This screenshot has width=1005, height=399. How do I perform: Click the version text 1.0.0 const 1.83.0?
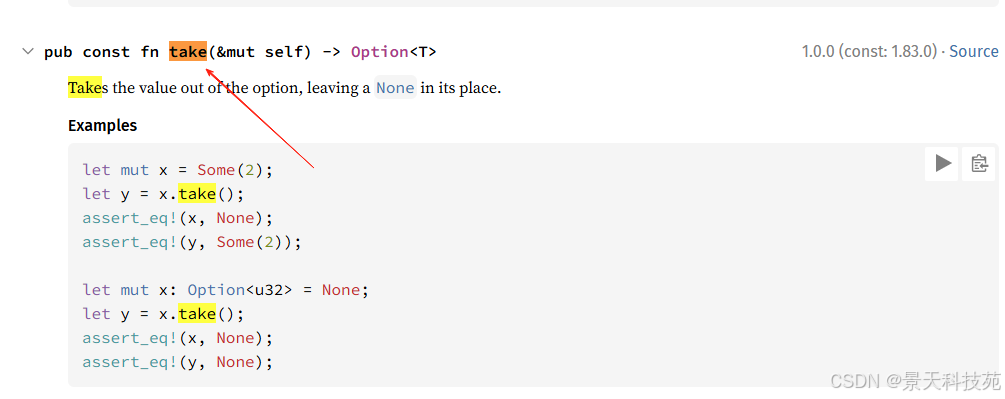pos(870,51)
